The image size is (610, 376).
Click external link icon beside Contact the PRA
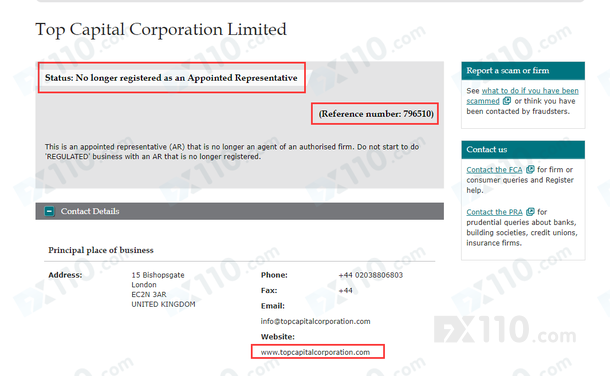530,212
